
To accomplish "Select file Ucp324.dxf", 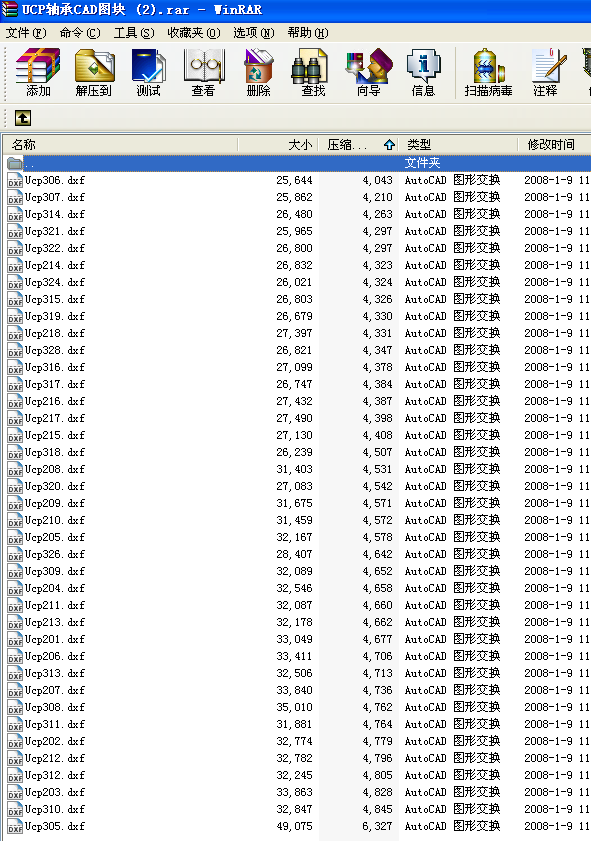I will coord(55,282).
